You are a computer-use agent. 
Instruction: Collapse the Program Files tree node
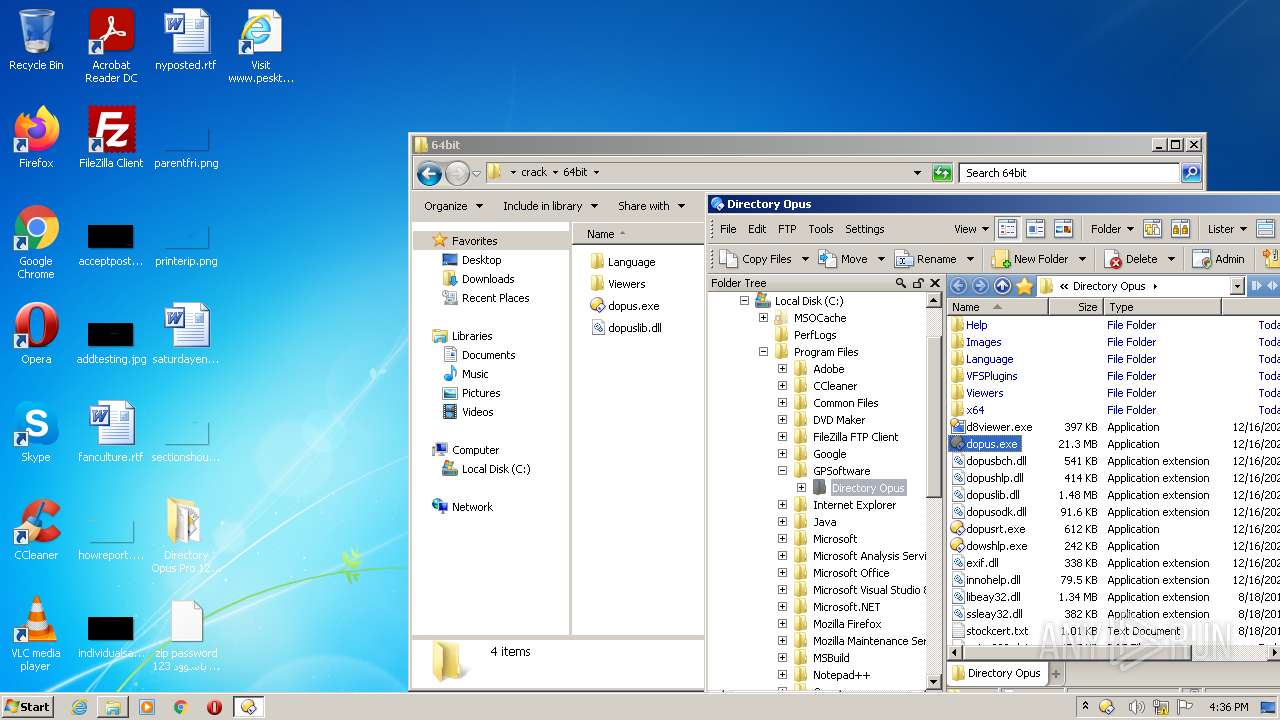tap(763, 352)
